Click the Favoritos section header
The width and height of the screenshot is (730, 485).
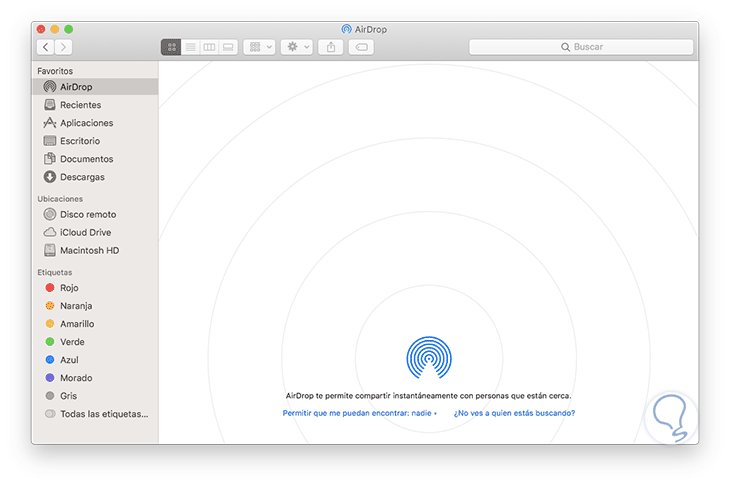[x=55, y=71]
